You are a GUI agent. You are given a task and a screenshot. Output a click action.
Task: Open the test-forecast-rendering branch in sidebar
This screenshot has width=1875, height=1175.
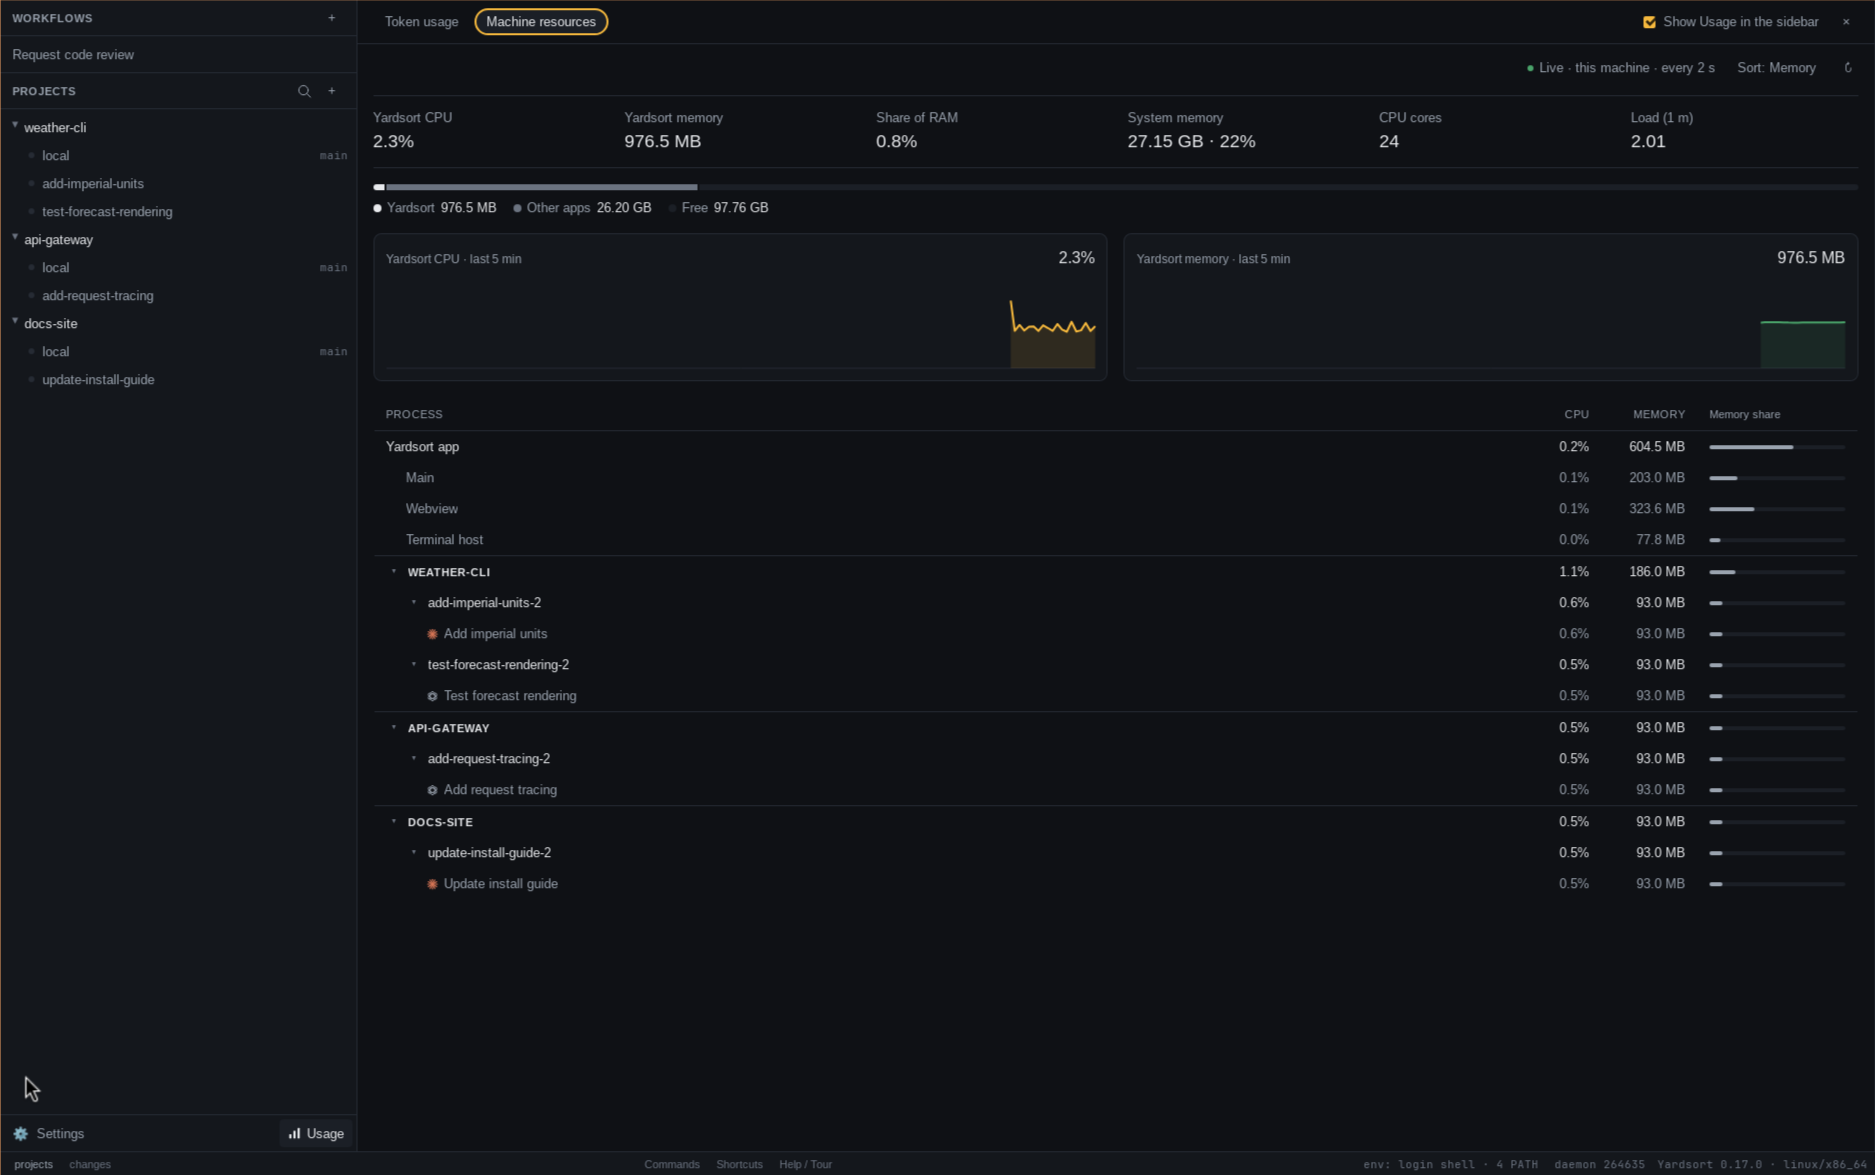tap(107, 212)
